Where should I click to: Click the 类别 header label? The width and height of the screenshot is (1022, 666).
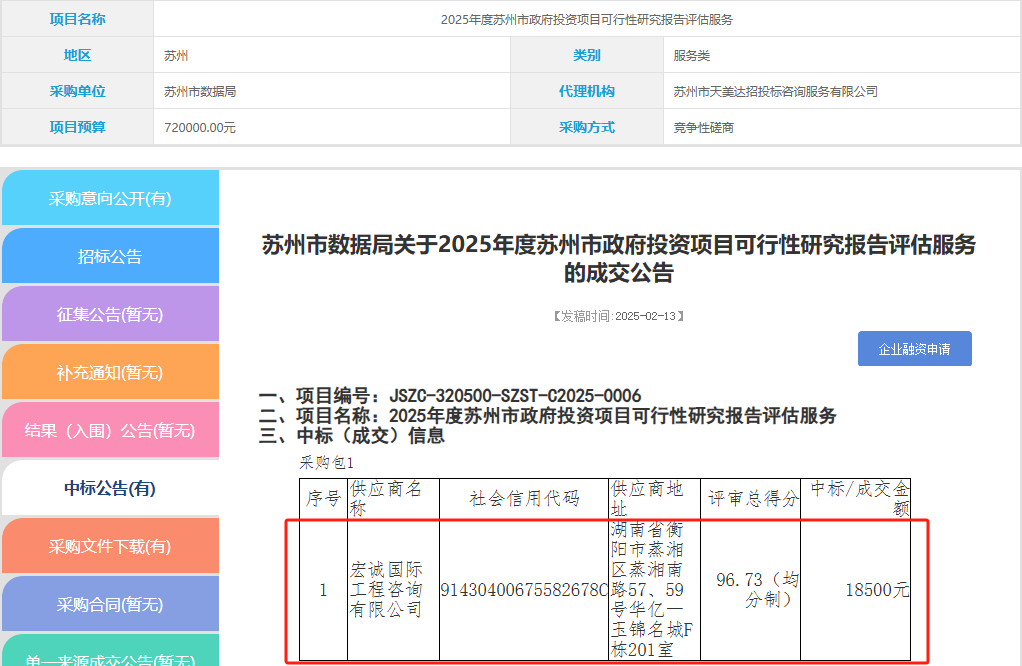[587, 55]
